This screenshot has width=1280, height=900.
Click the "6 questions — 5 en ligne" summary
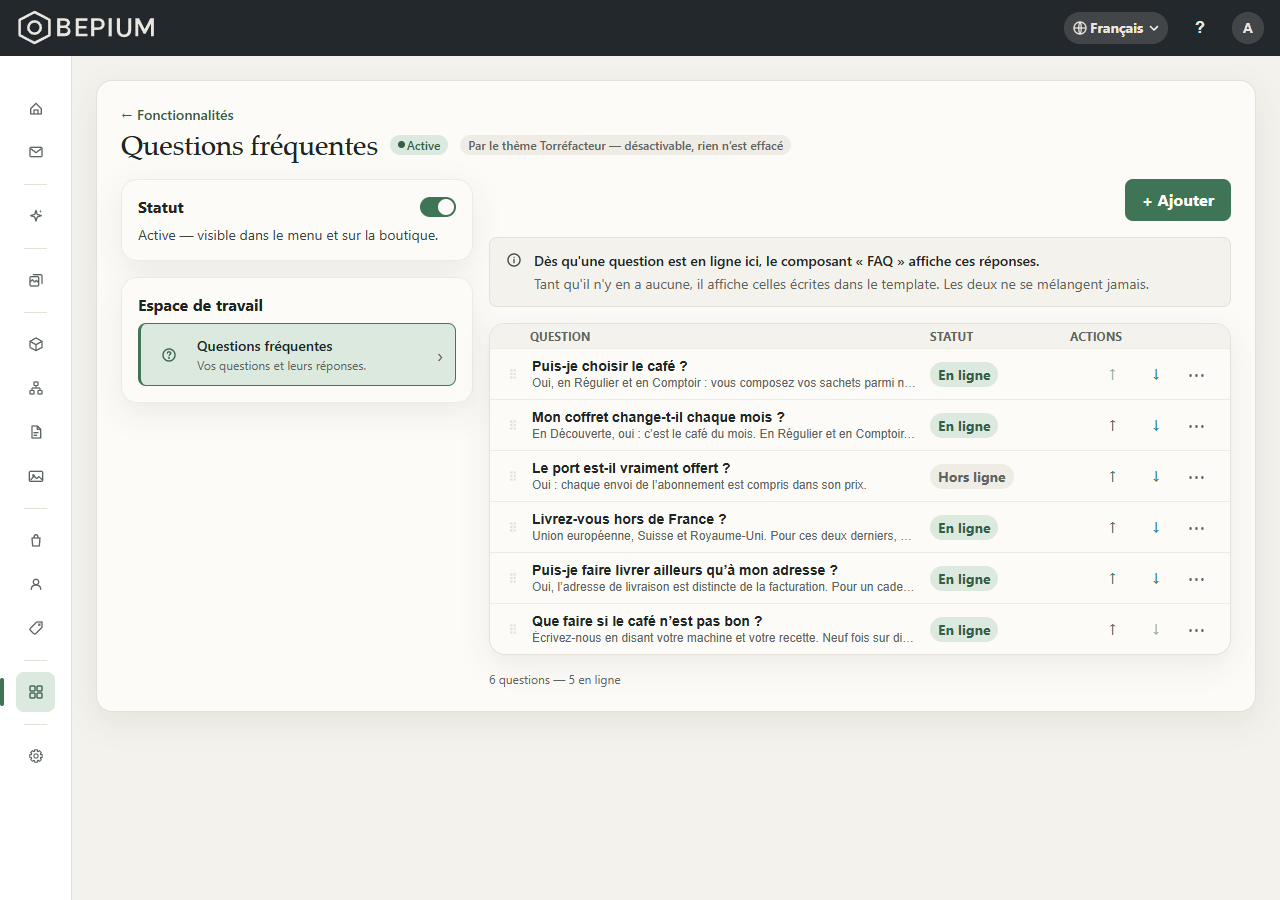click(555, 680)
